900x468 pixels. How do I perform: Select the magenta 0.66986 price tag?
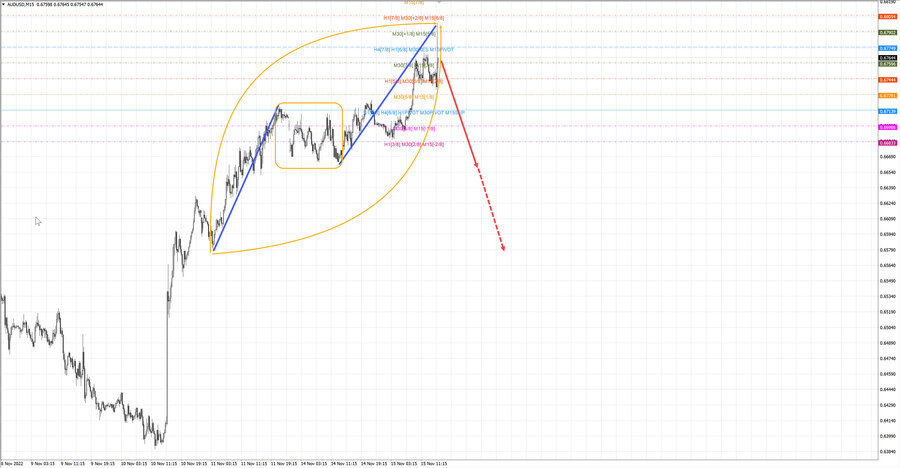pos(887,127)
